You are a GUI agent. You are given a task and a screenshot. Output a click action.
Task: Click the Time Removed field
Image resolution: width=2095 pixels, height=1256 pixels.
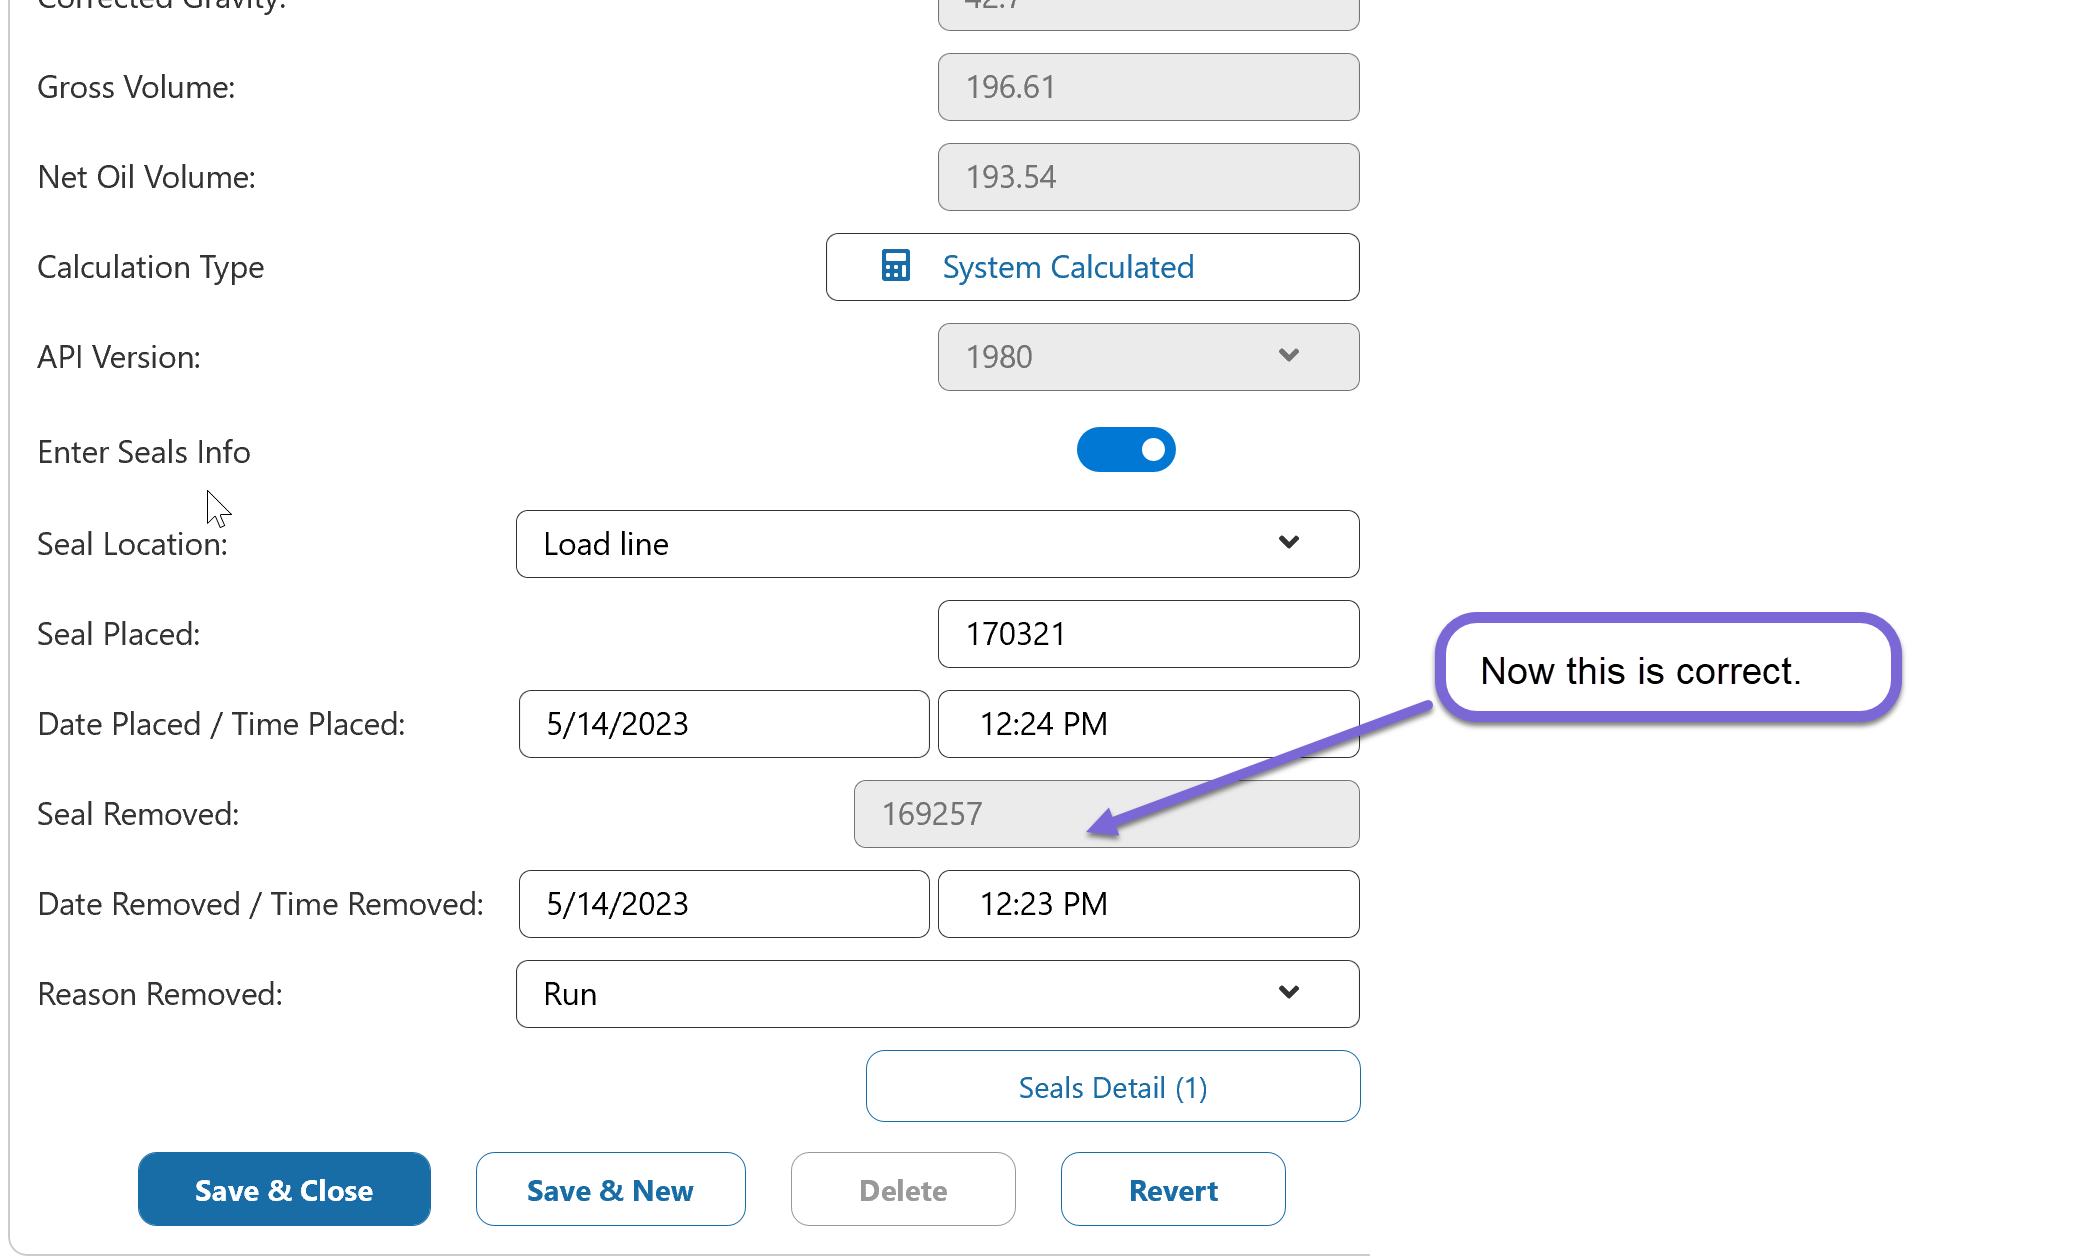[1147, 904]
